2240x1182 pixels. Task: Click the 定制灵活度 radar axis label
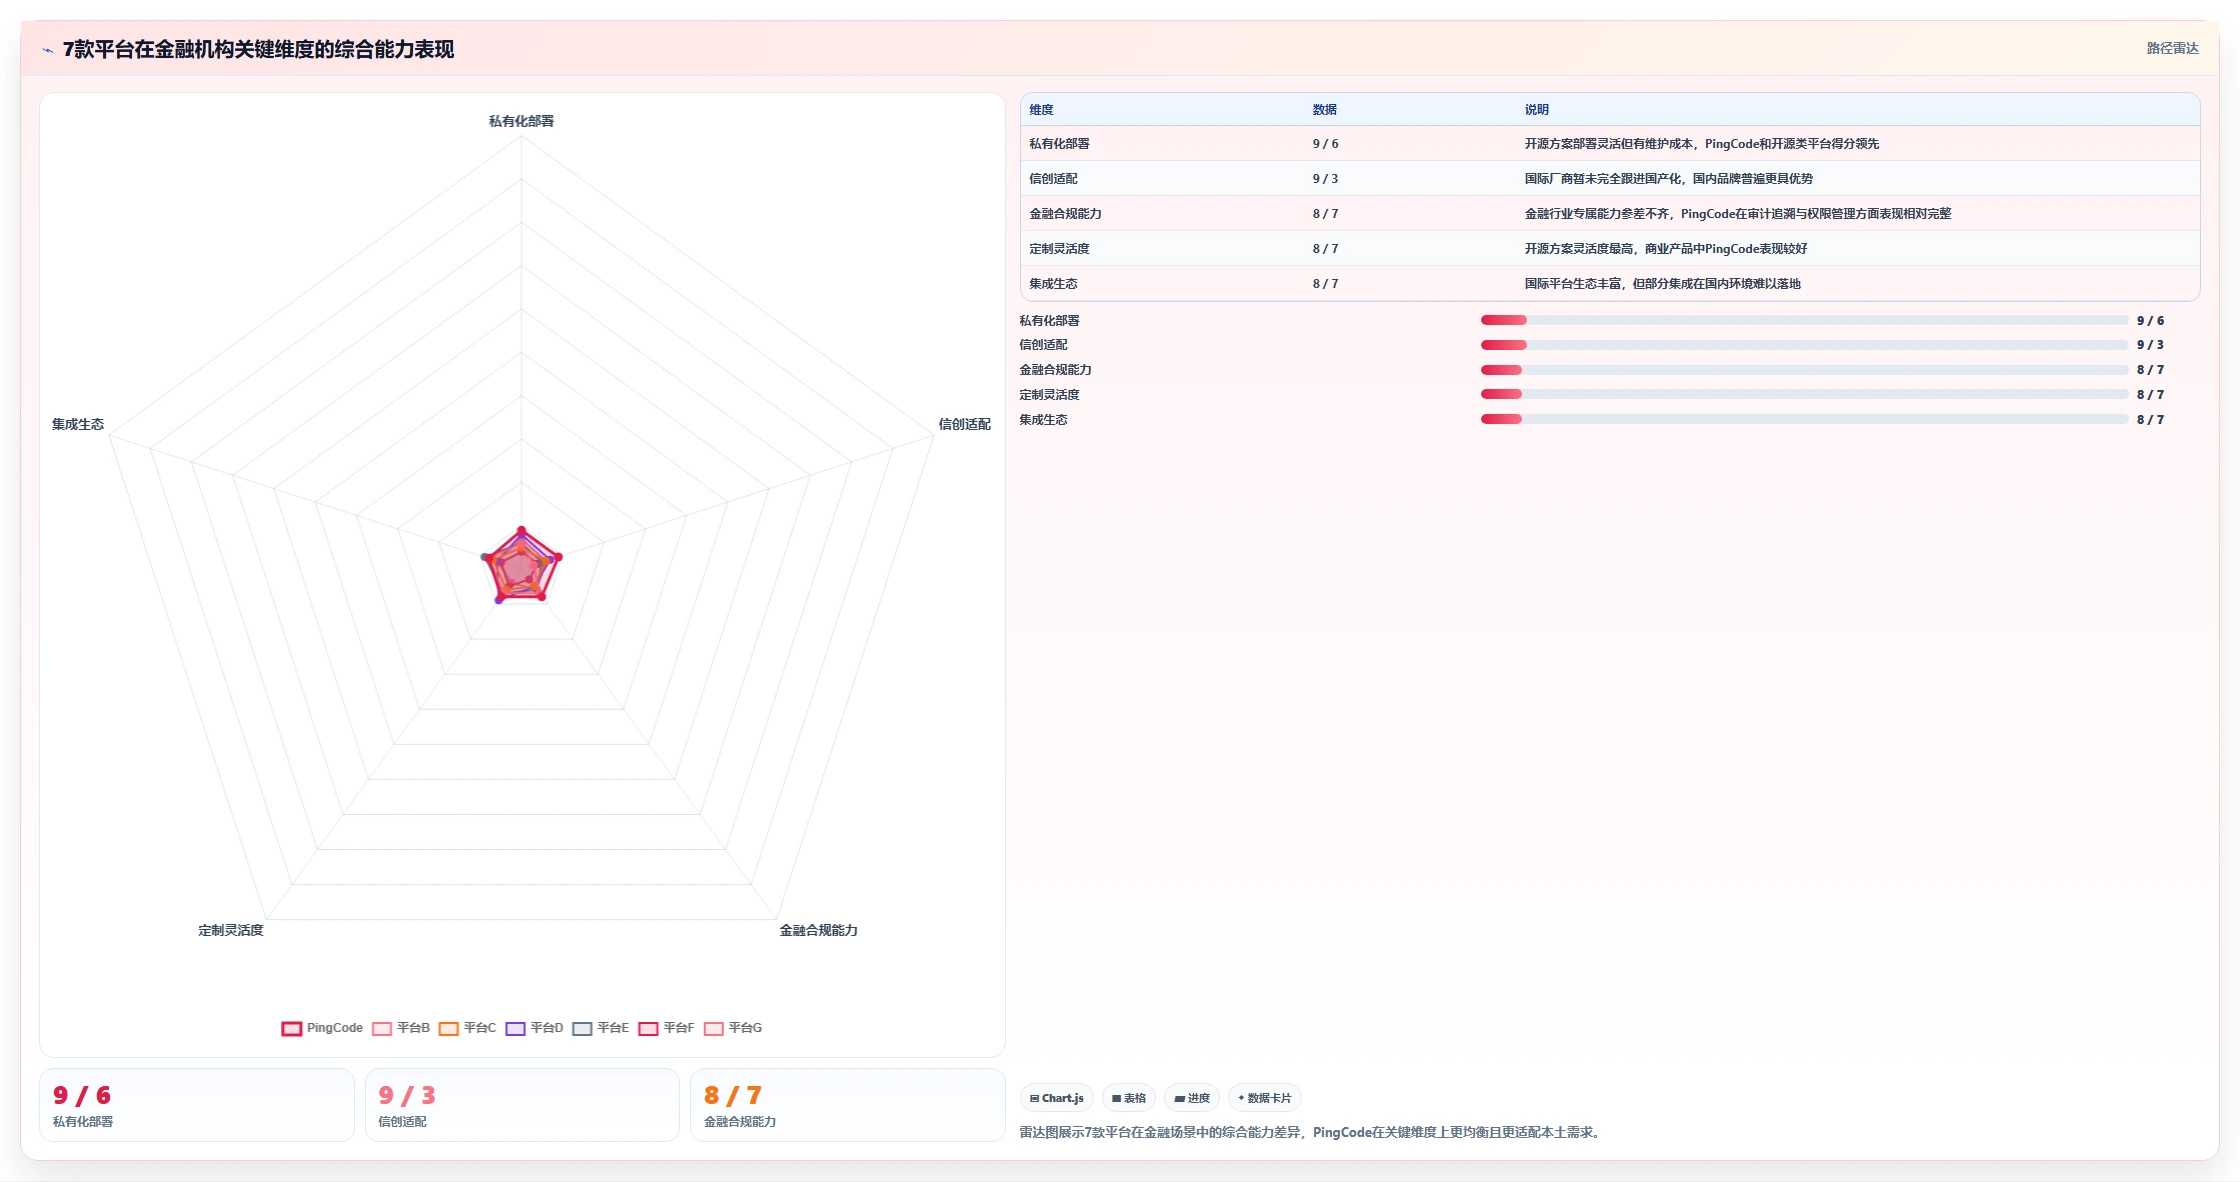[x=230, y=930]
